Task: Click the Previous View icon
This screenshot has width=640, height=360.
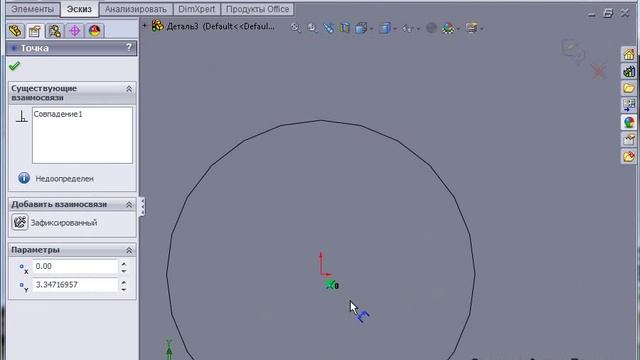Action: point(329,28)
